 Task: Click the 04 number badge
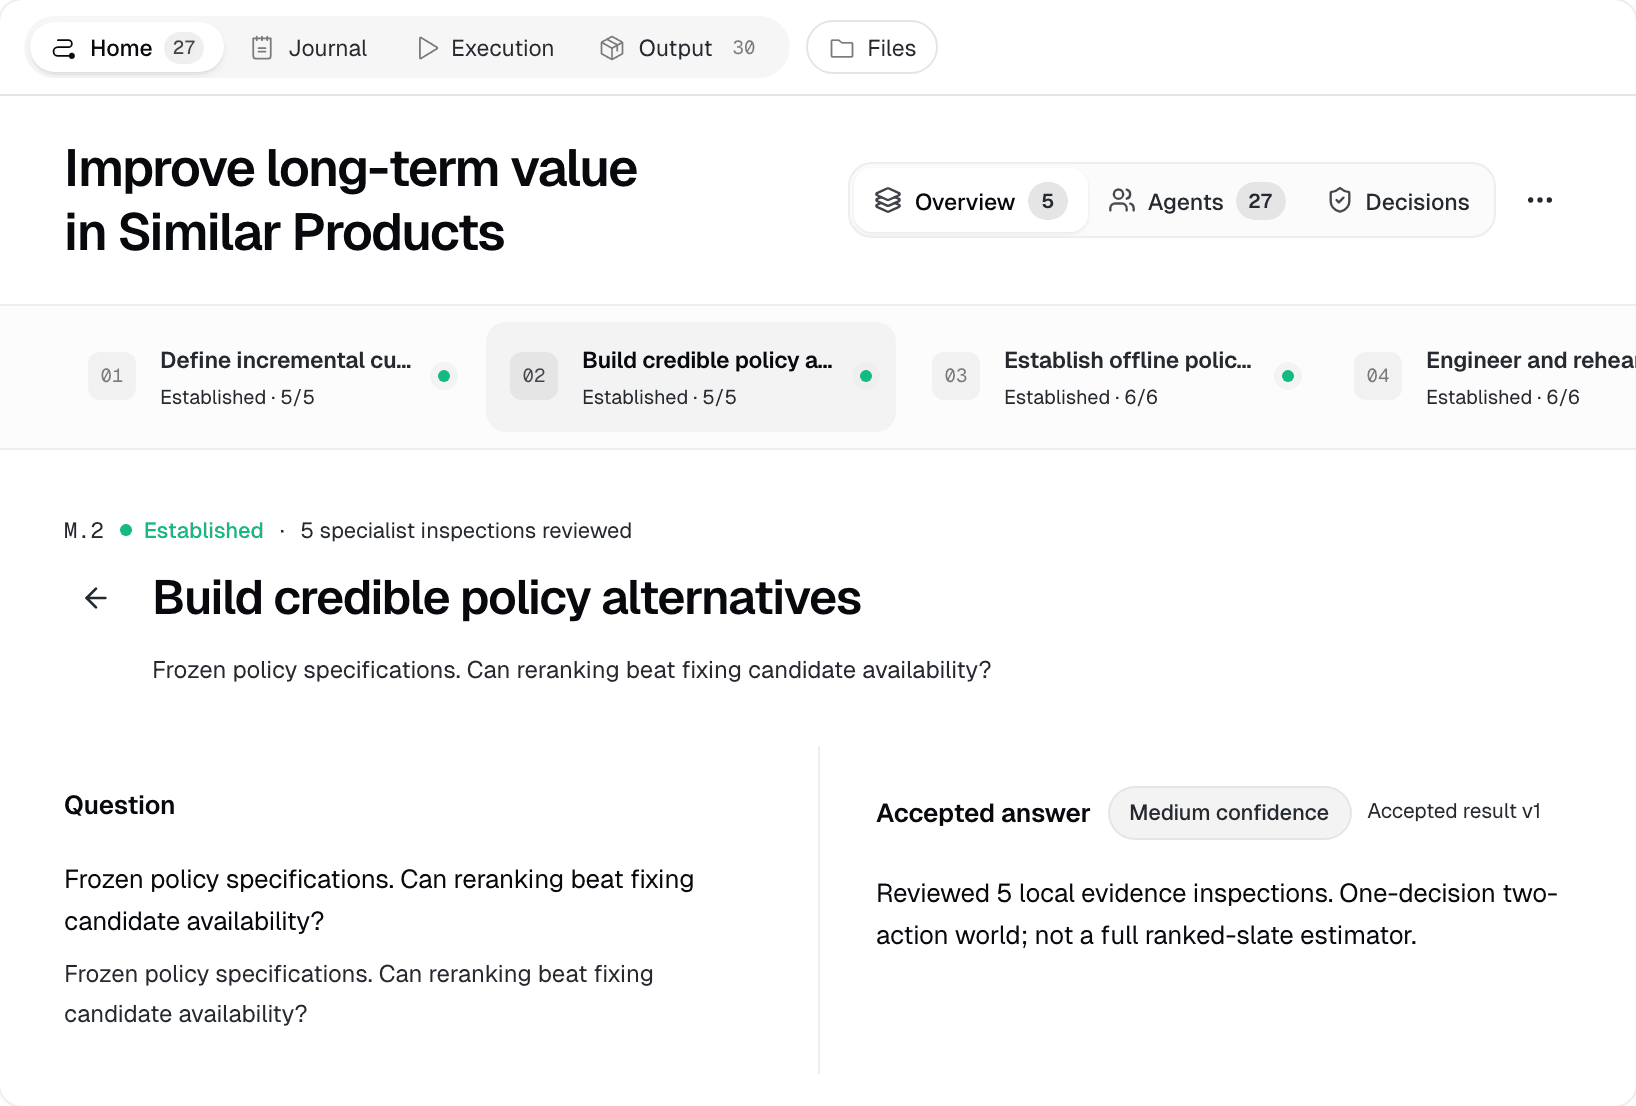tap(1378, 376)
